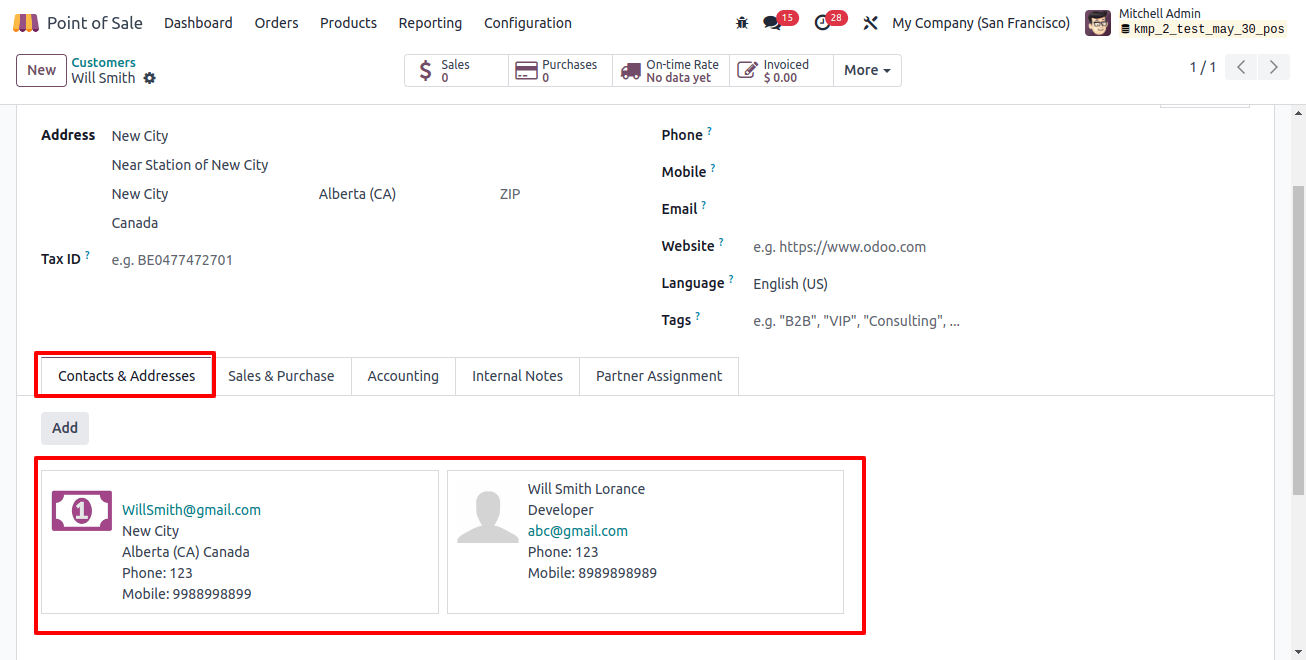Screen dimensions: 1306x660
Task: Click the dollar Sales stat button
Action: click(456, 70)
